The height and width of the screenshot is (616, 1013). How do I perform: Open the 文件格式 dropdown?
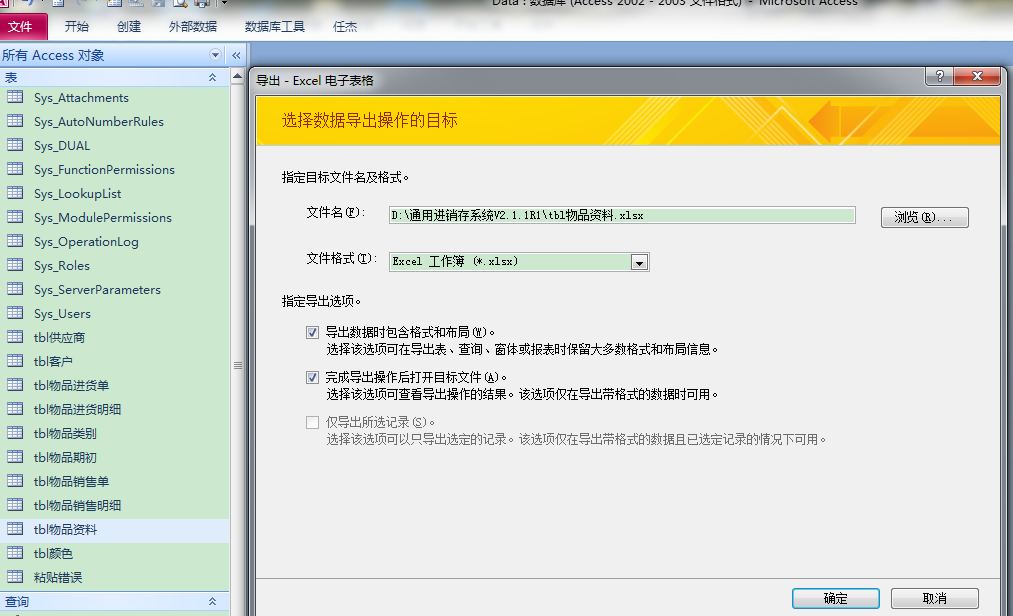[x=639, y=262]
